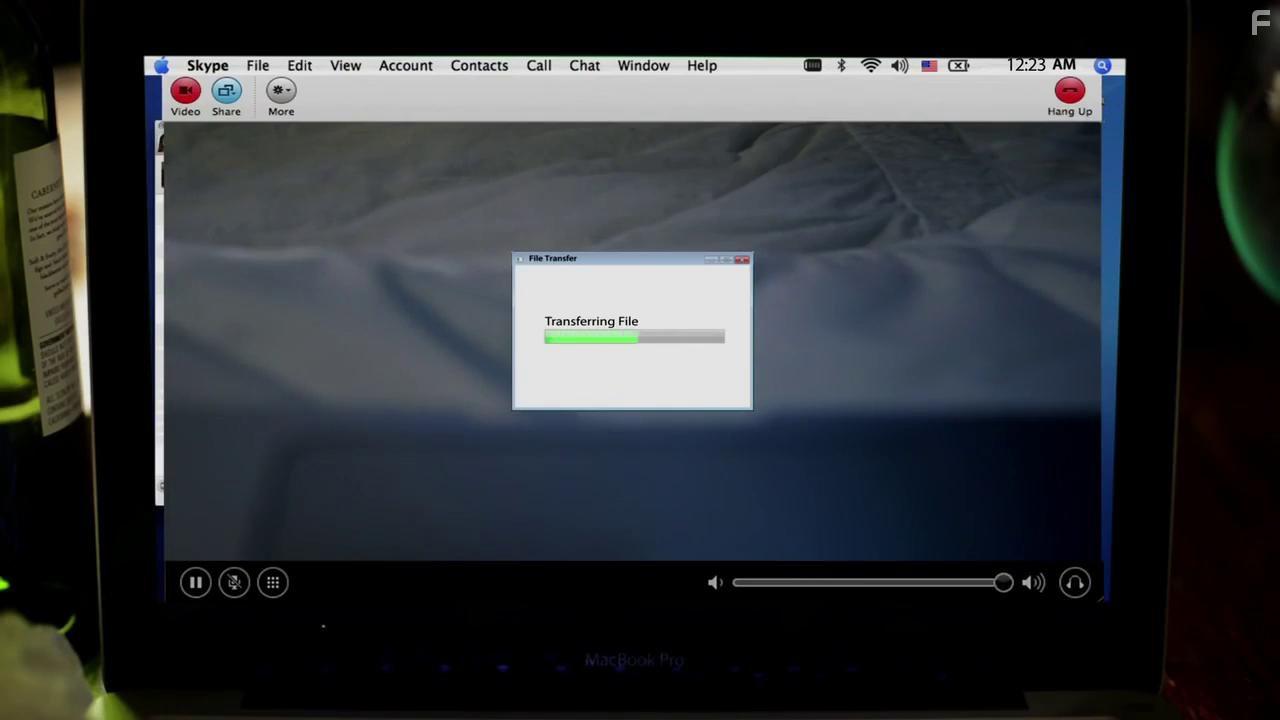Click the Share screen icon

[x=226, y=91]
